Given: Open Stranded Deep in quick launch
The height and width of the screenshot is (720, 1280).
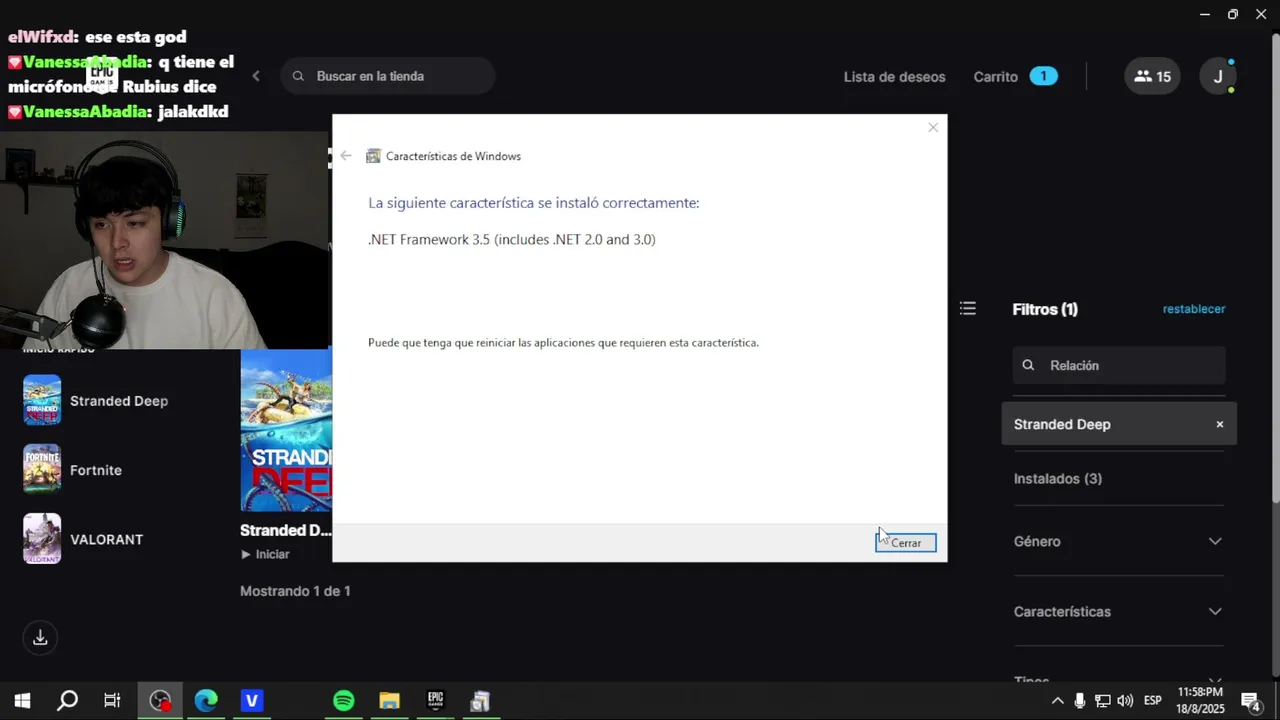Looking at the screenshot, I should point(119,401).
